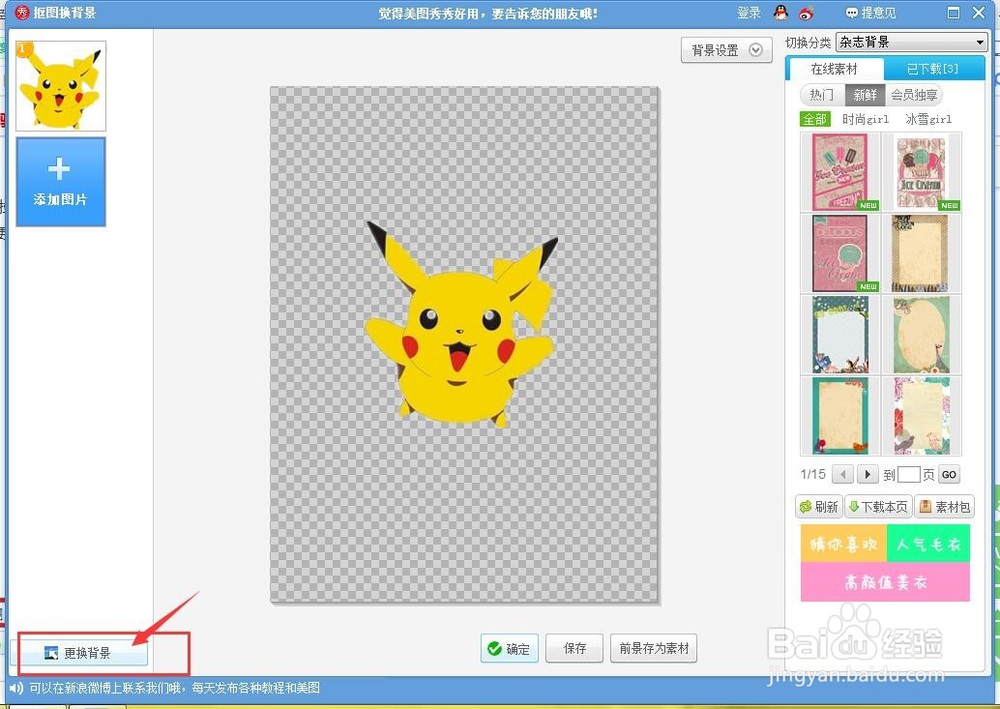Viewport: 1000px width, 709px height.
Task: Select the beige vintage fringe background
Action: pos(922,253)
